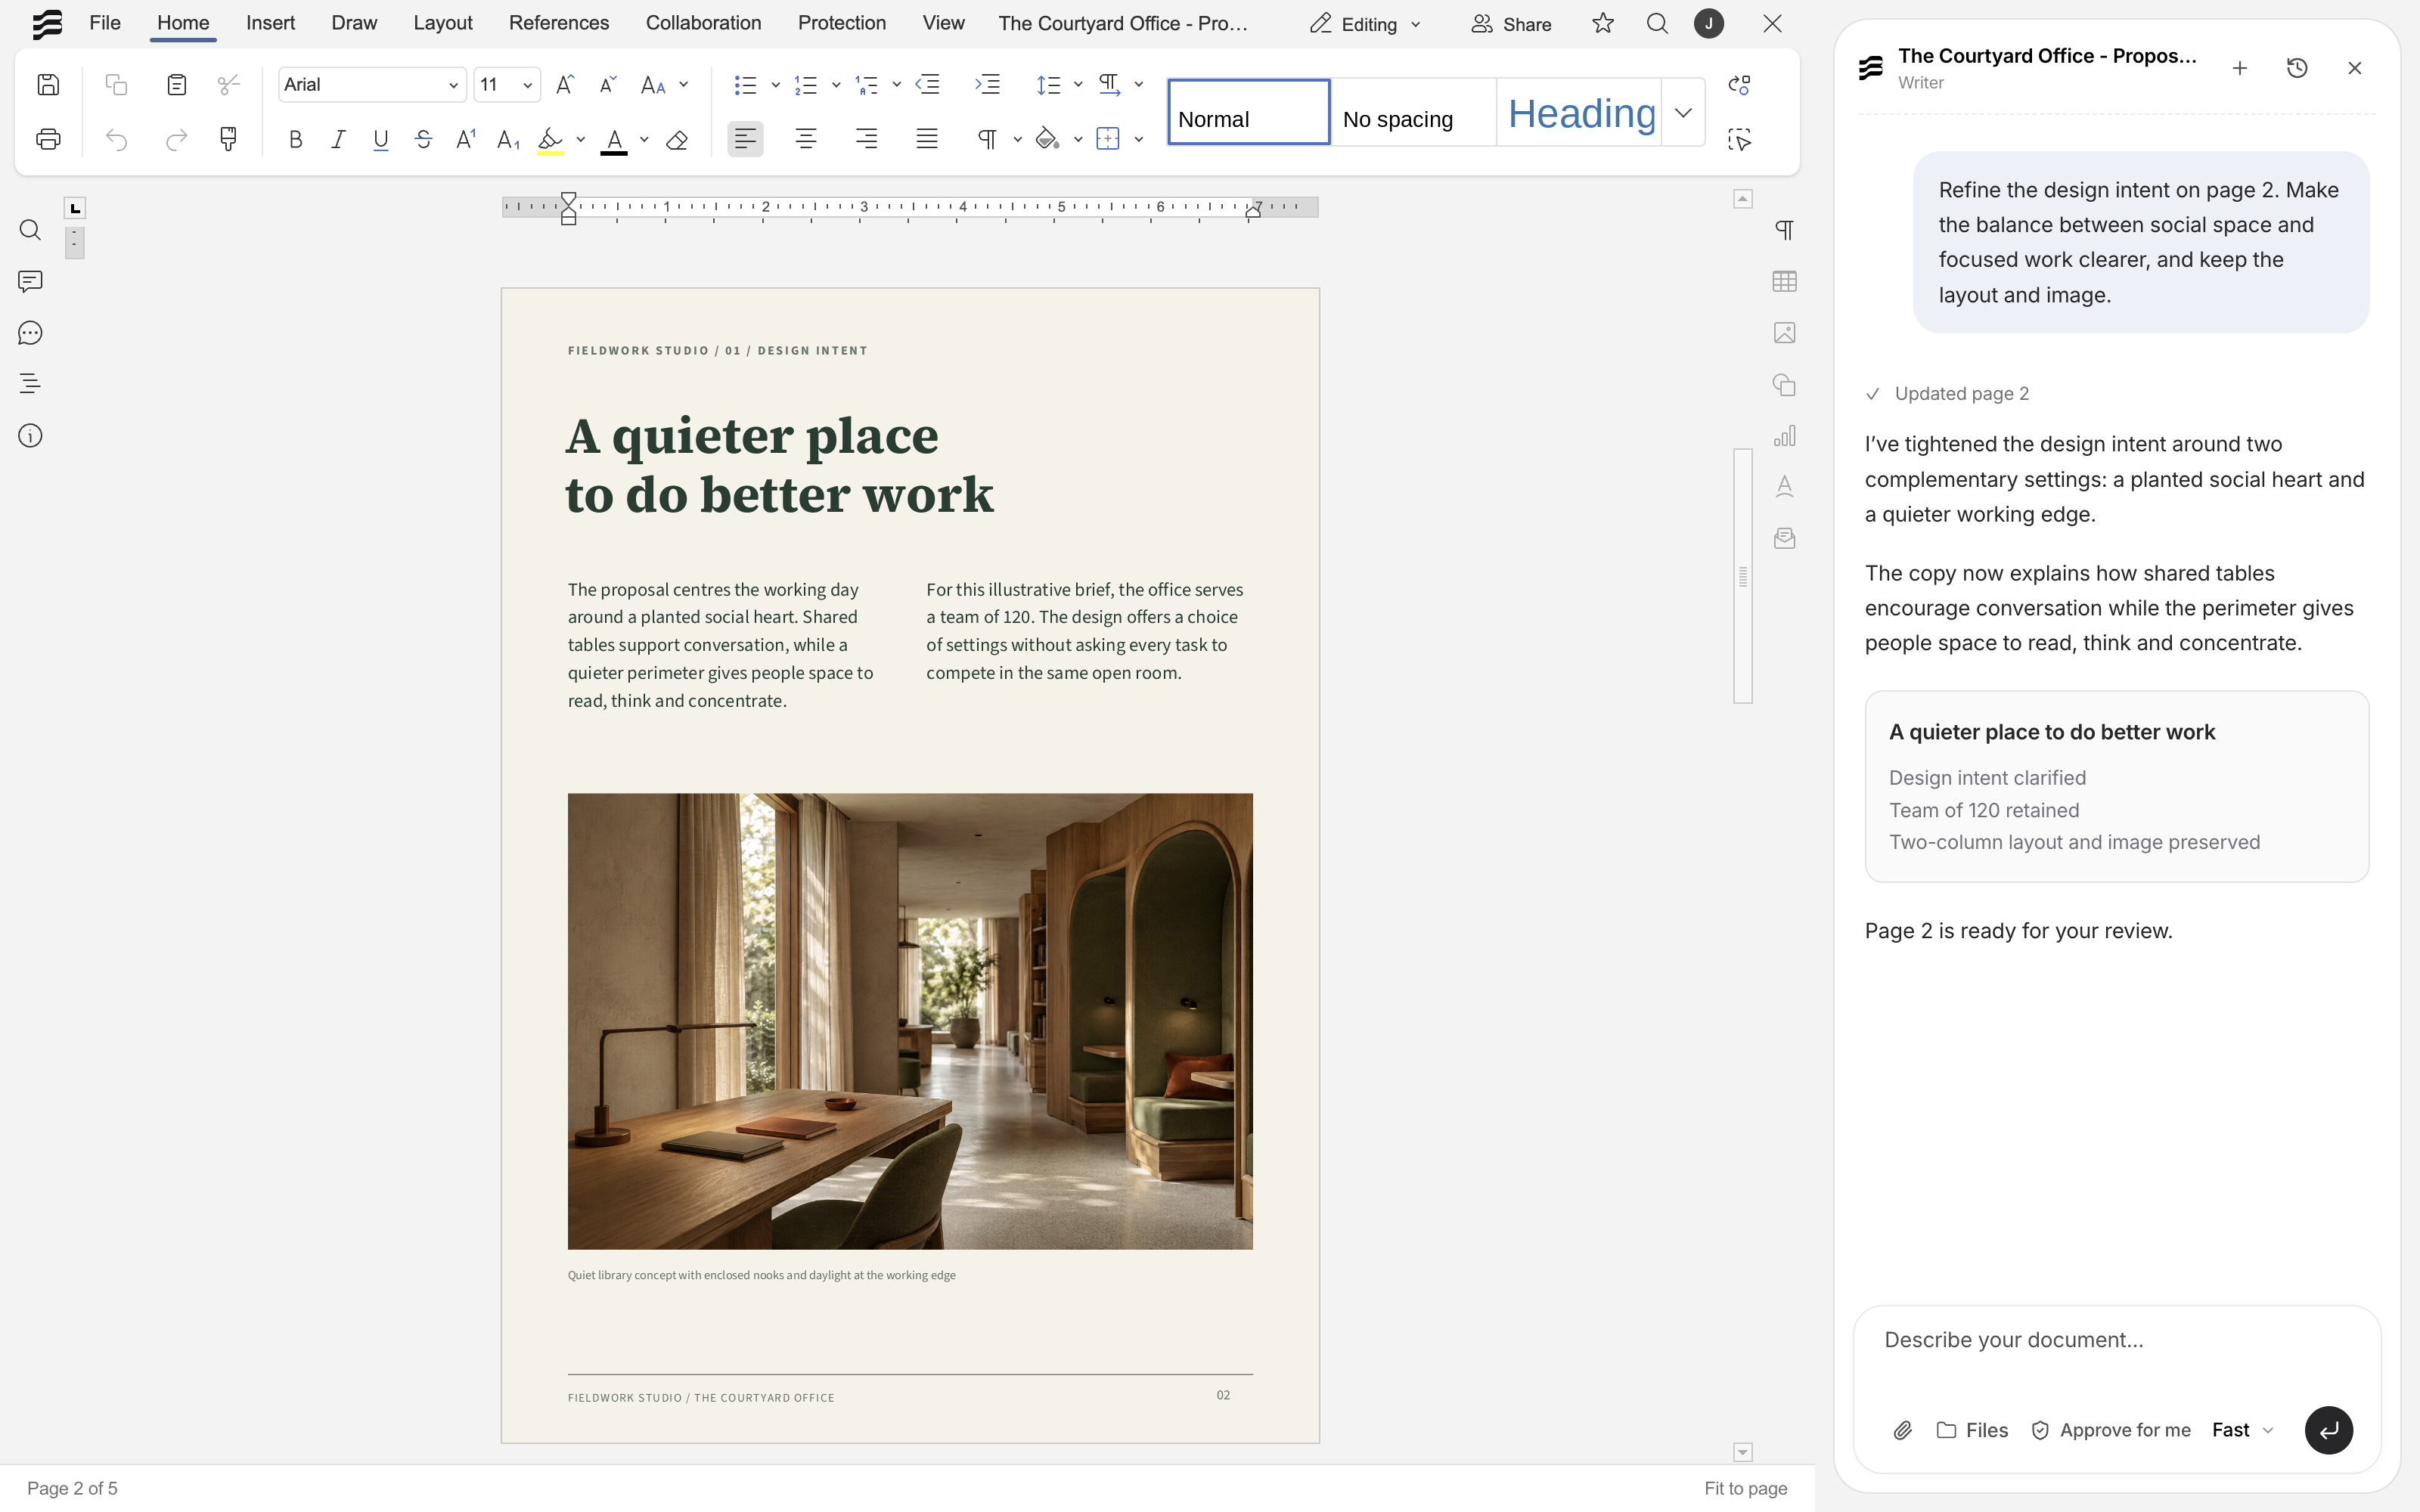Align text to the right
The image size is (2420, 1512).
click(x=867, y=139)
